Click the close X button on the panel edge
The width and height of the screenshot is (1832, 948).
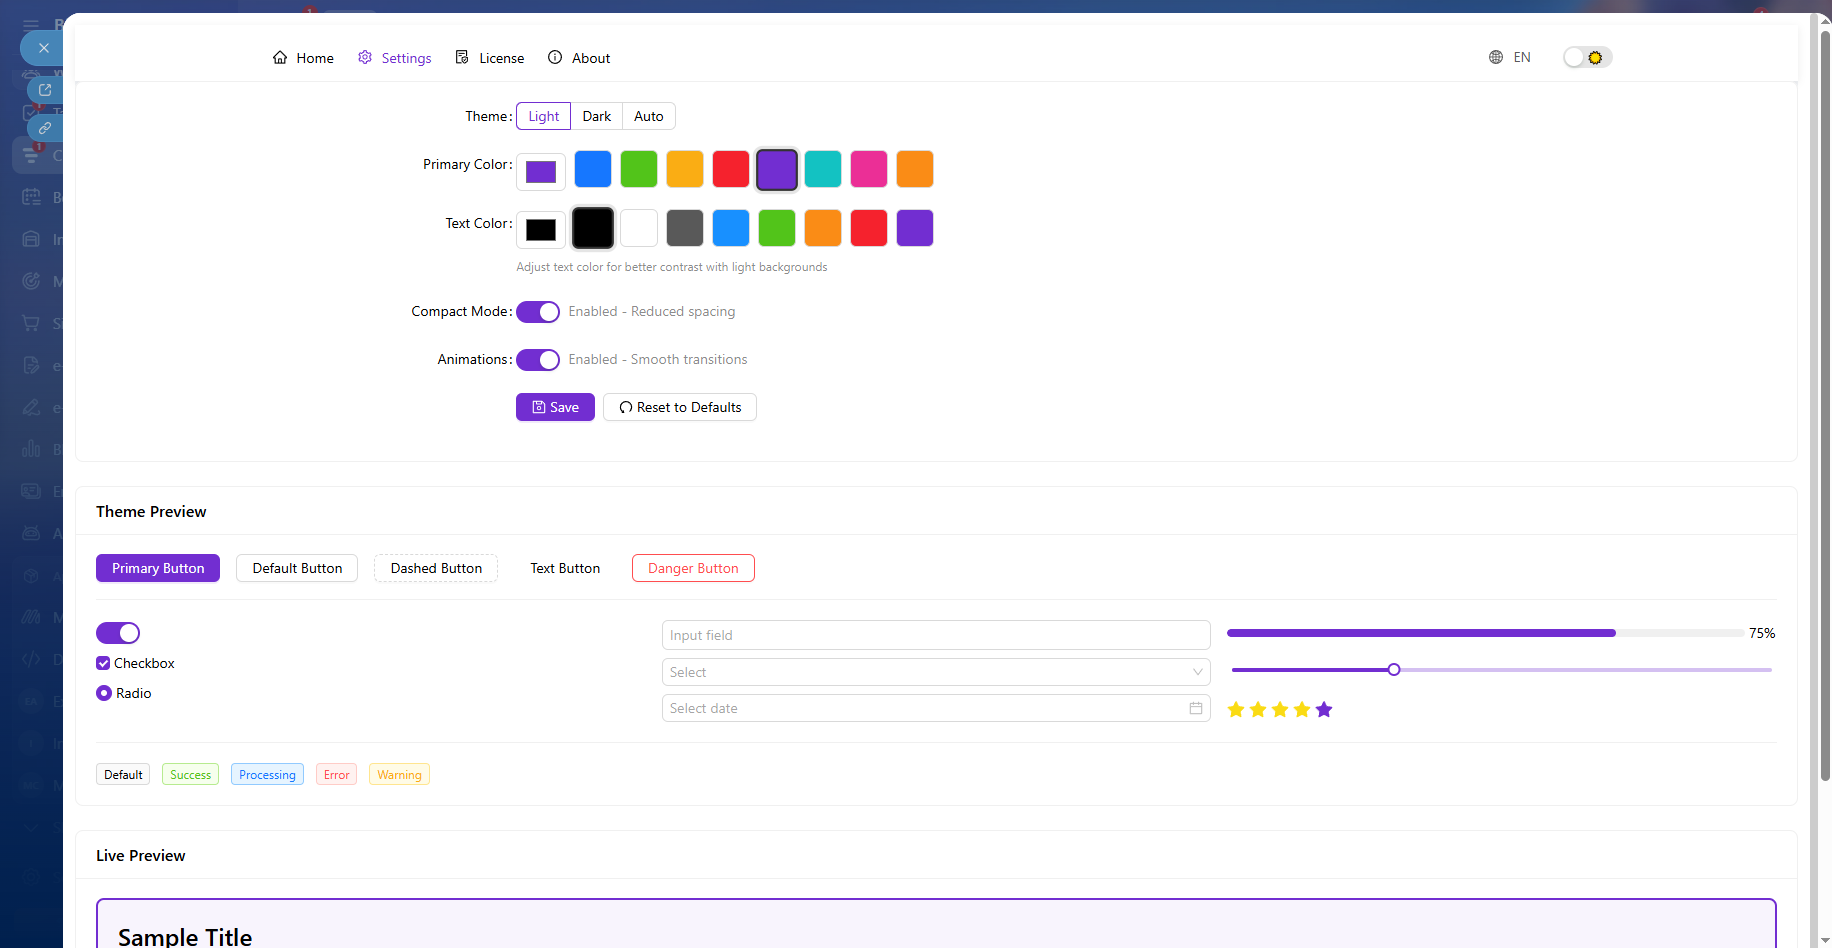pos(43,48)
